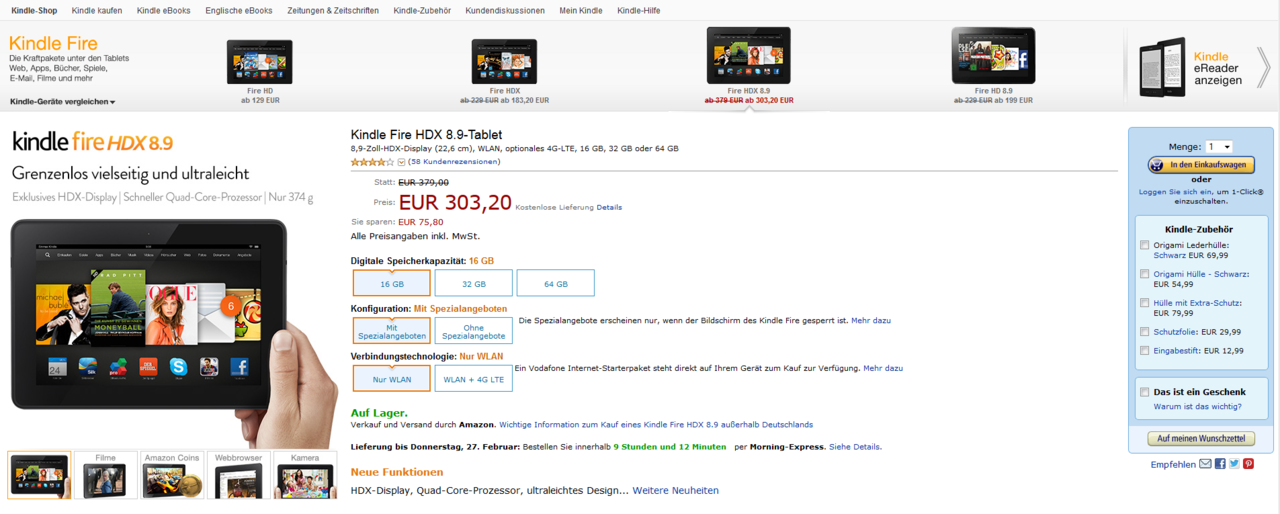Click the star rating graphic
This screenshot has height=514, width=1280.
pos(372,161)
